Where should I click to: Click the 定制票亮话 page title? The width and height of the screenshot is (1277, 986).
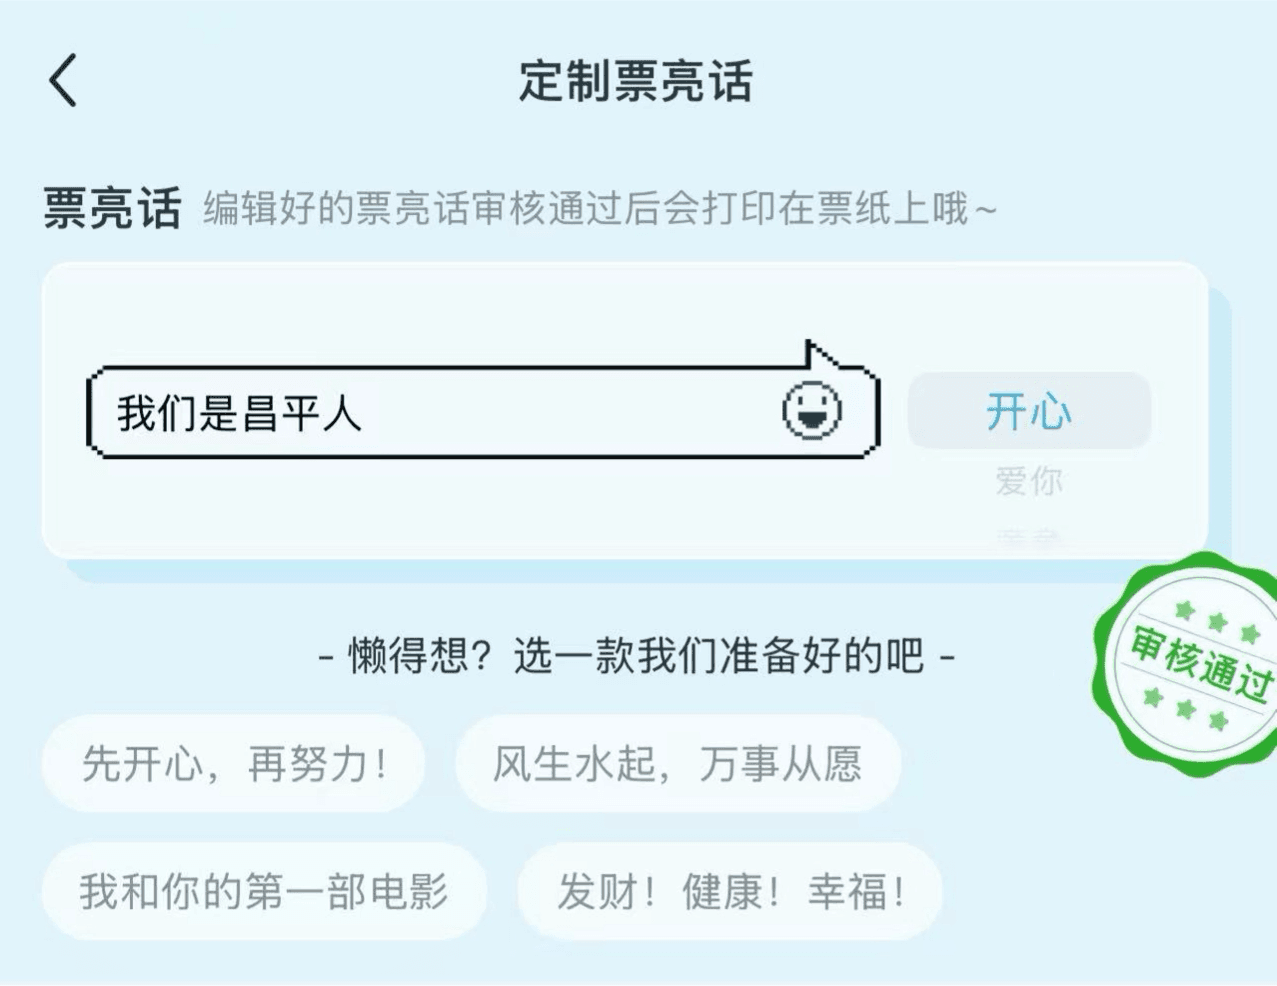tap(636, 81)
